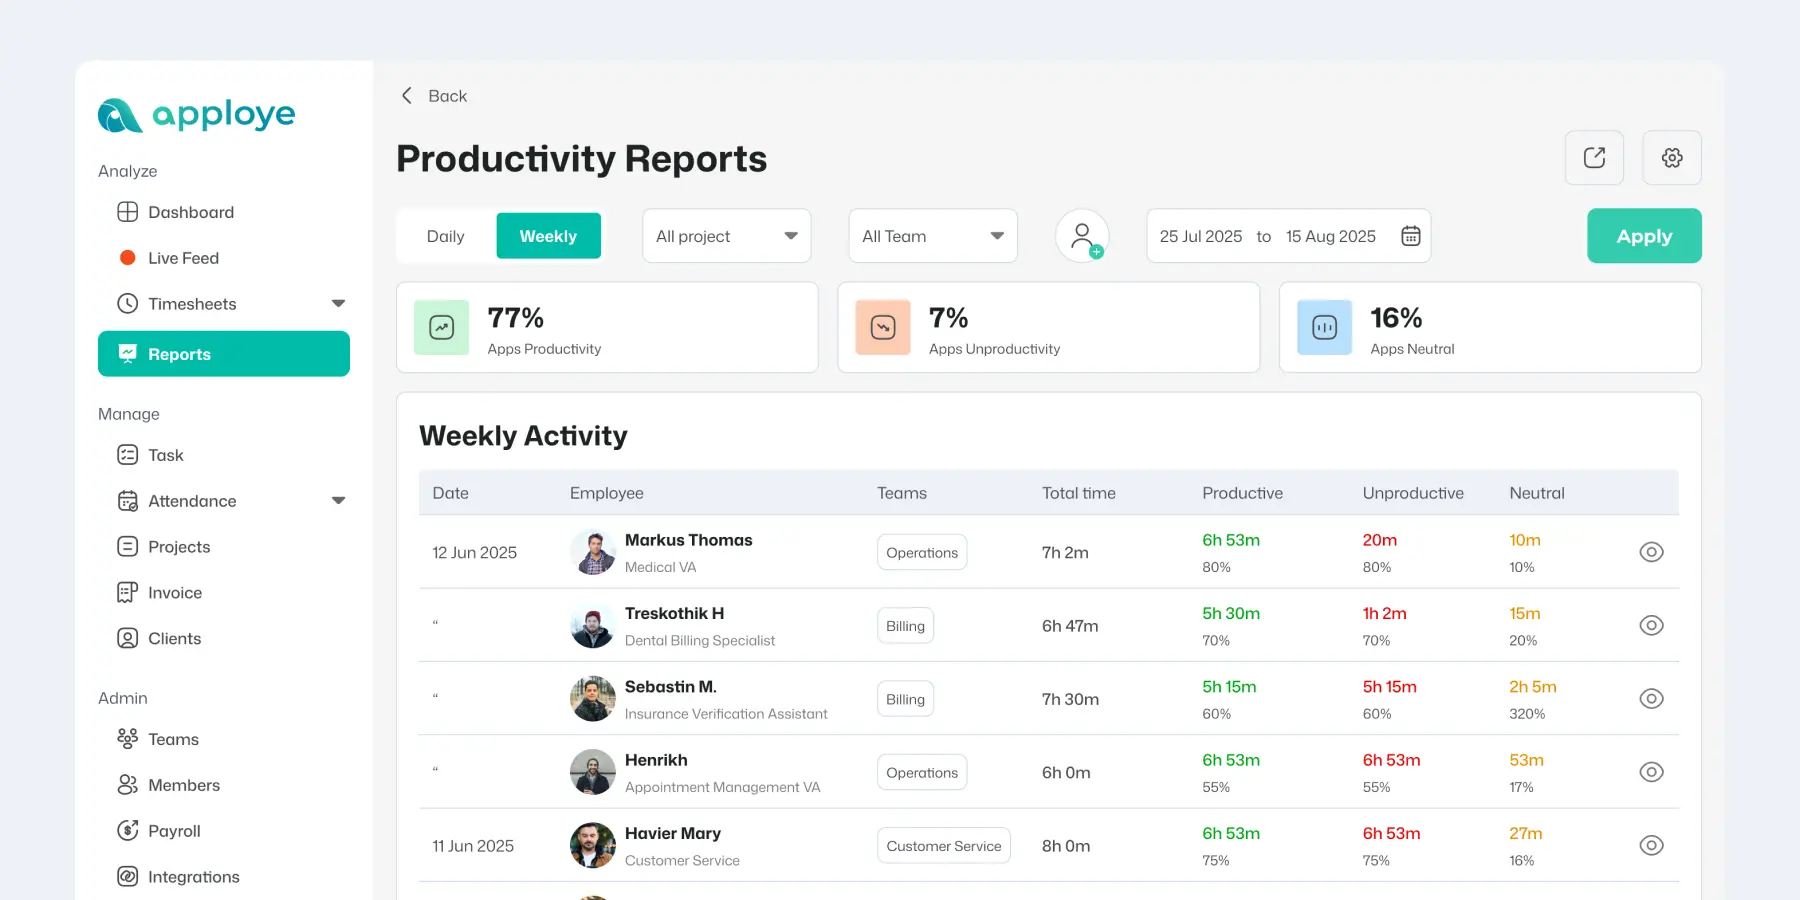
Task: Click the 25 Jul 2025 start date
Action: point(1201,236)
